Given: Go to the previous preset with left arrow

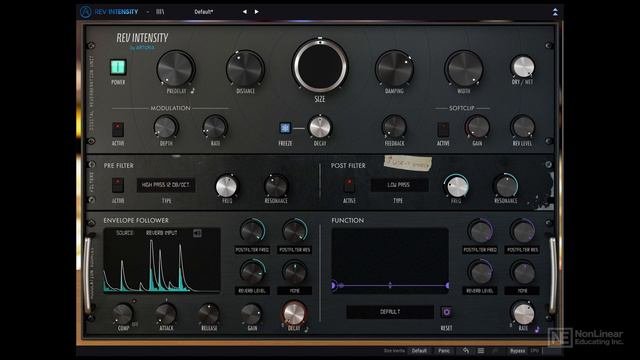Looking at the screenshot, I should (x=244, y=12).
